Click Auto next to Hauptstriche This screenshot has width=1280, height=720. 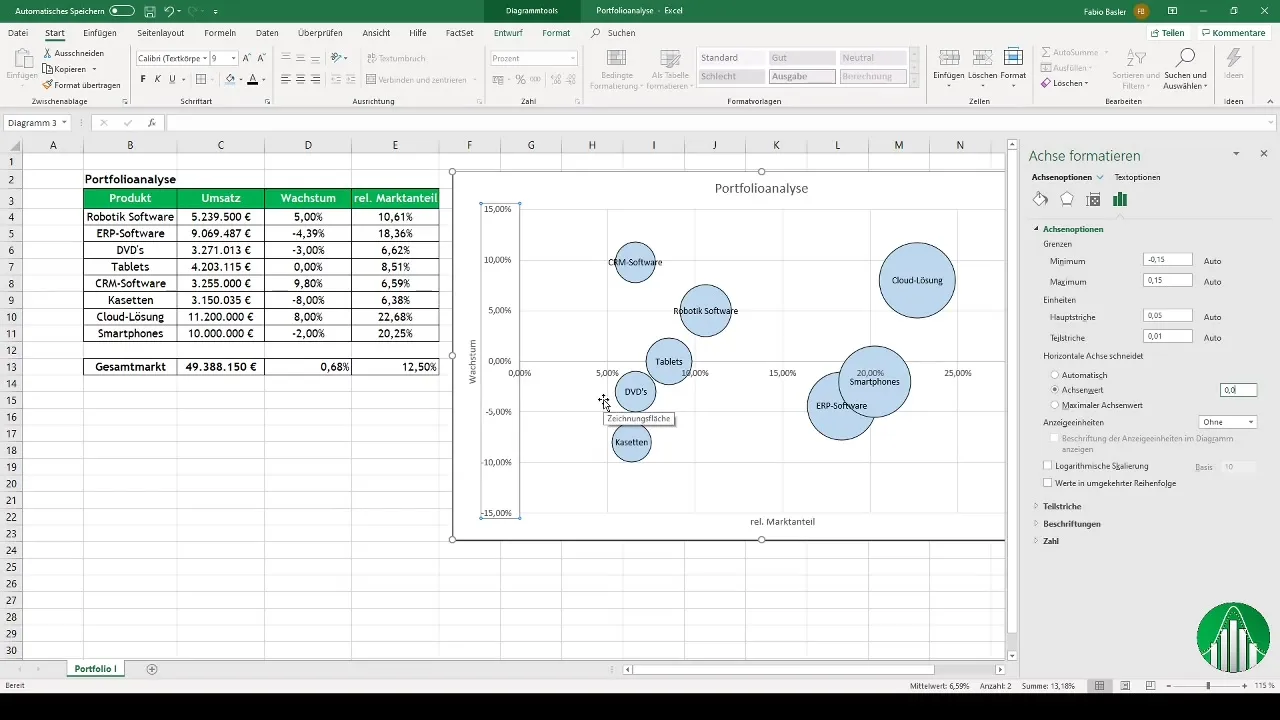click(x=1212, y=317)
